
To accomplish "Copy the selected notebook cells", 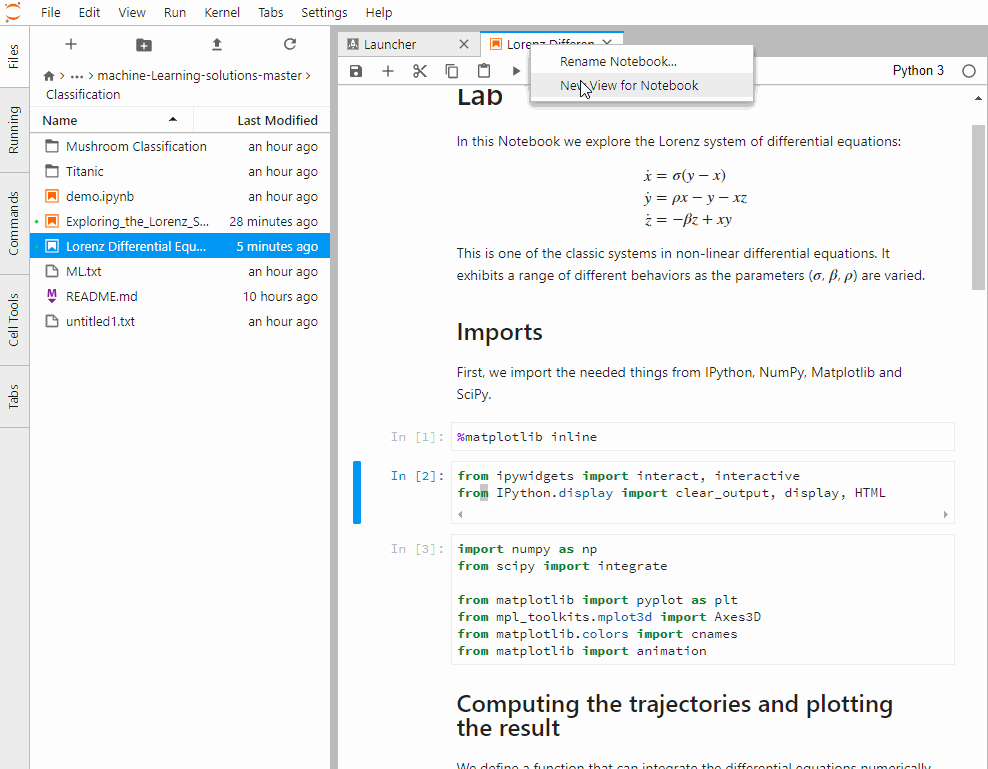I will tap(451, 70).
